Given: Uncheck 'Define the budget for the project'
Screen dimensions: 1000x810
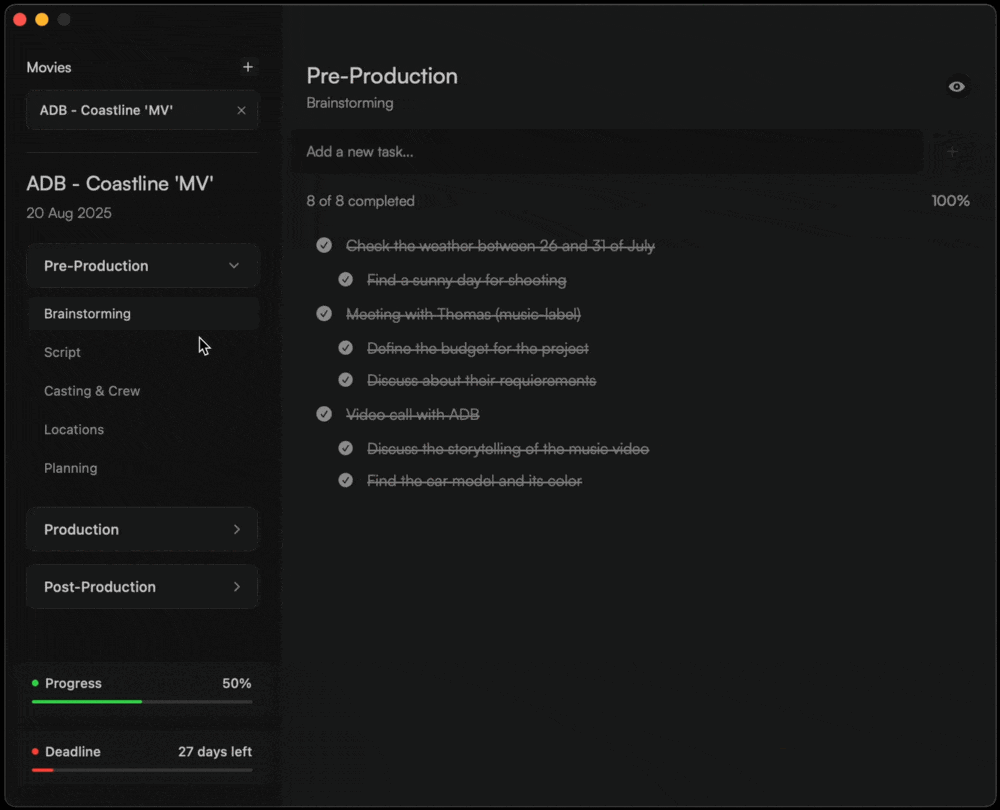Looking at the screenshot, I should point(345,348).
